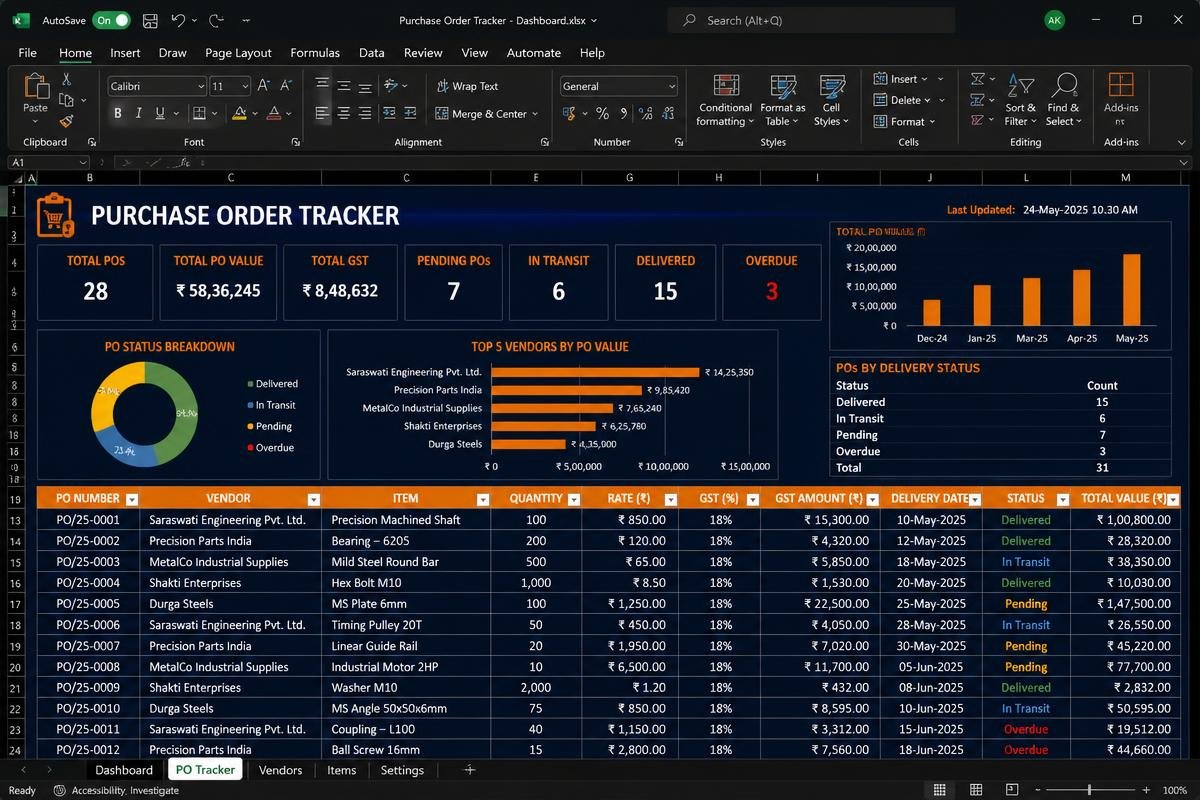Apply the red Font Color swatch
1200x800 pixels.
point(274,114)
